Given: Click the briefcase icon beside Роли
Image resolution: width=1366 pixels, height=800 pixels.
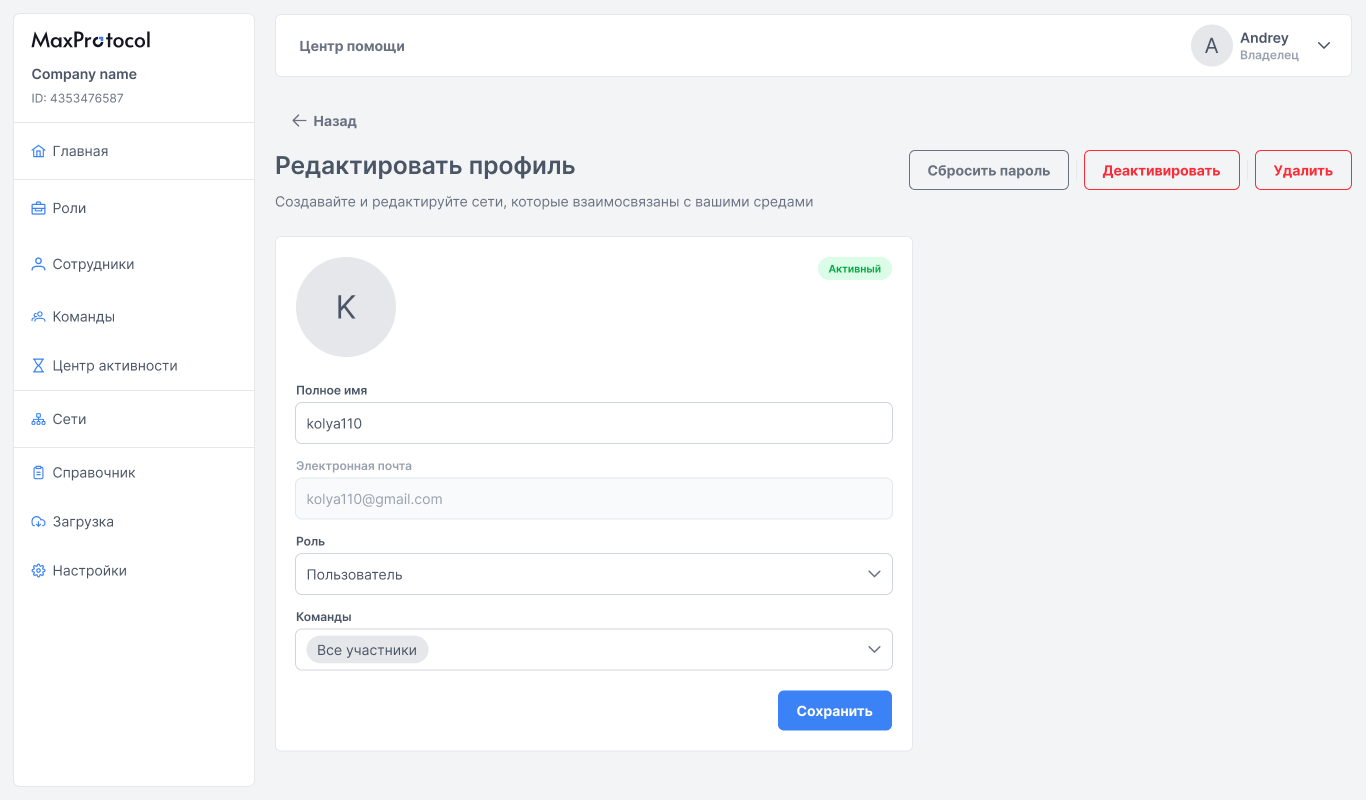Looking at the screenshot, I should [x=39, y=209].
